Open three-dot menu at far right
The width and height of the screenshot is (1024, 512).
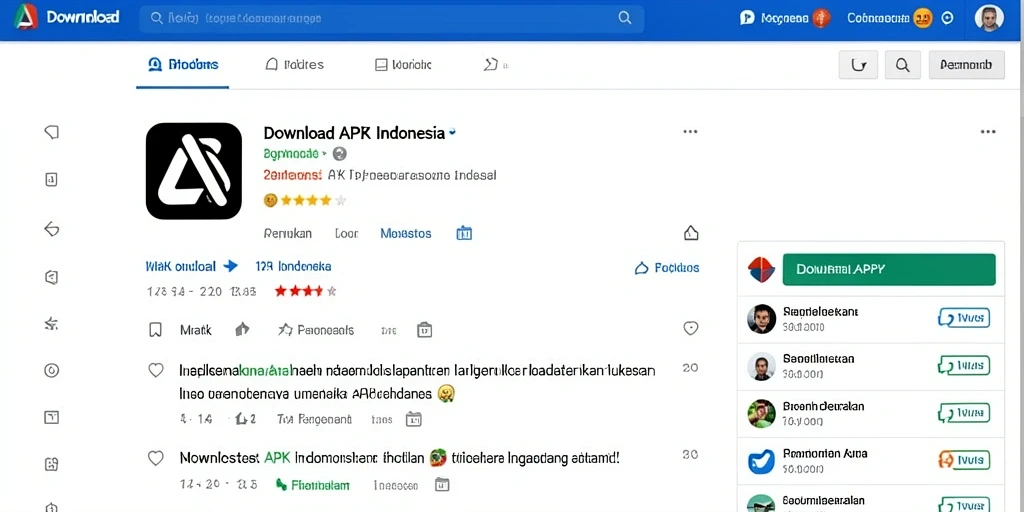988,132
